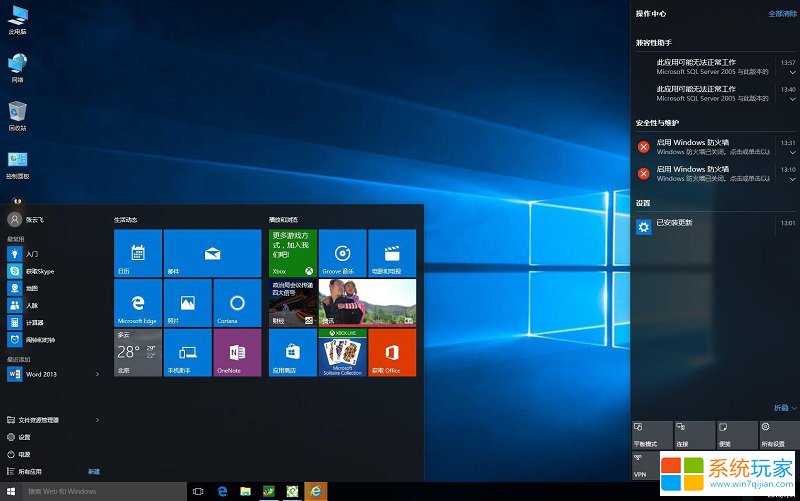This screenshot has height=501, width=800.
Task: Launch the Microsoft Edge tile
Action: [x=138, y=303]
